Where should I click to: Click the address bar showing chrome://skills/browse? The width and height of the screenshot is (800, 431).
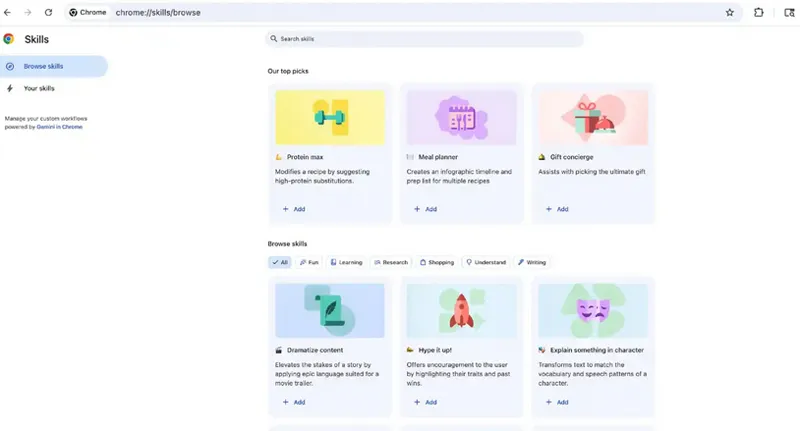pyautogui.click(x=403, y=12)
